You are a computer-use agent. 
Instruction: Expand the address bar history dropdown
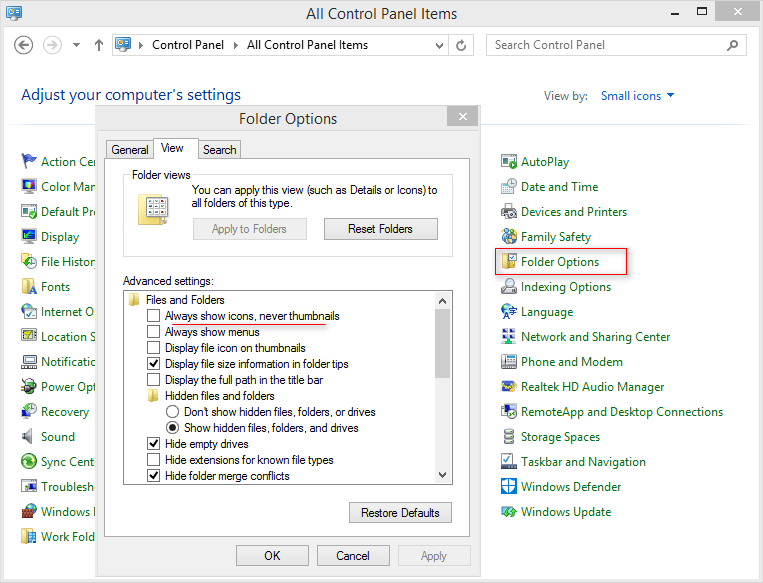(439, 45)
